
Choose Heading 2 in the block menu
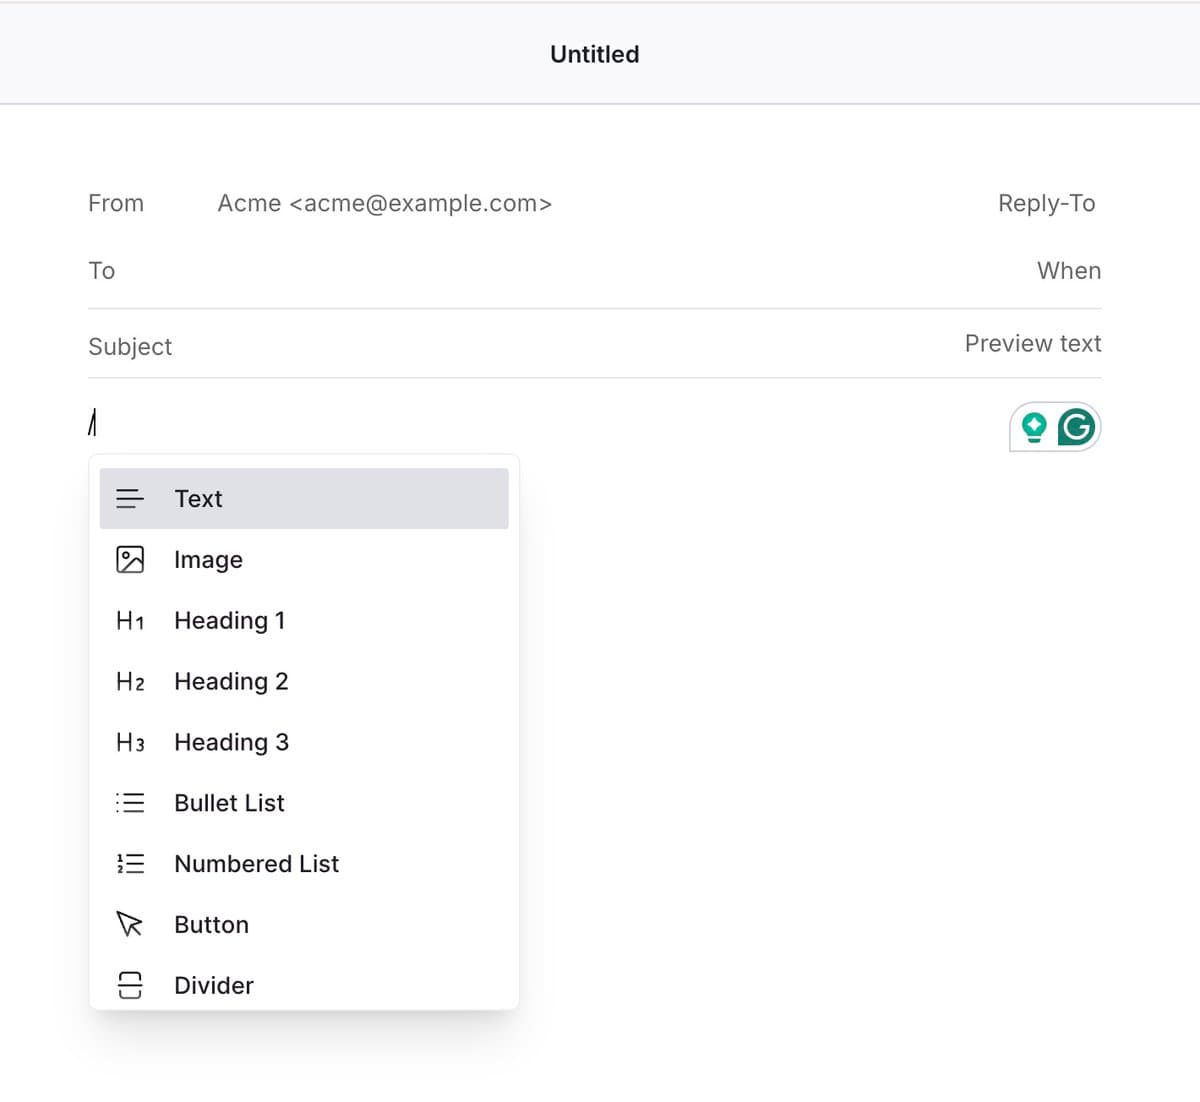tap(304, 681)
